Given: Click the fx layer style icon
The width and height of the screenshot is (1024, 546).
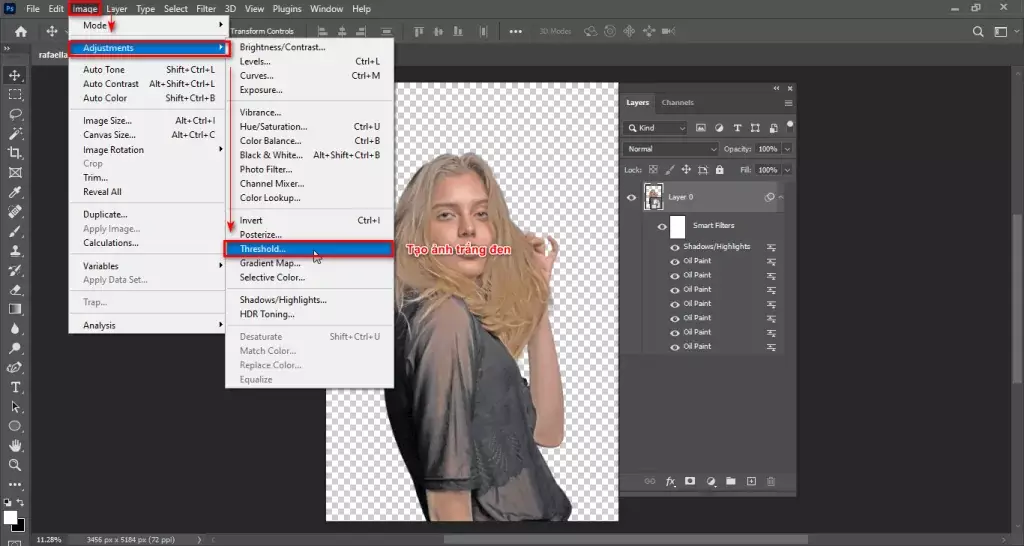Looking at the screenshot, I should pyautogui.click(x=670, y=481).
